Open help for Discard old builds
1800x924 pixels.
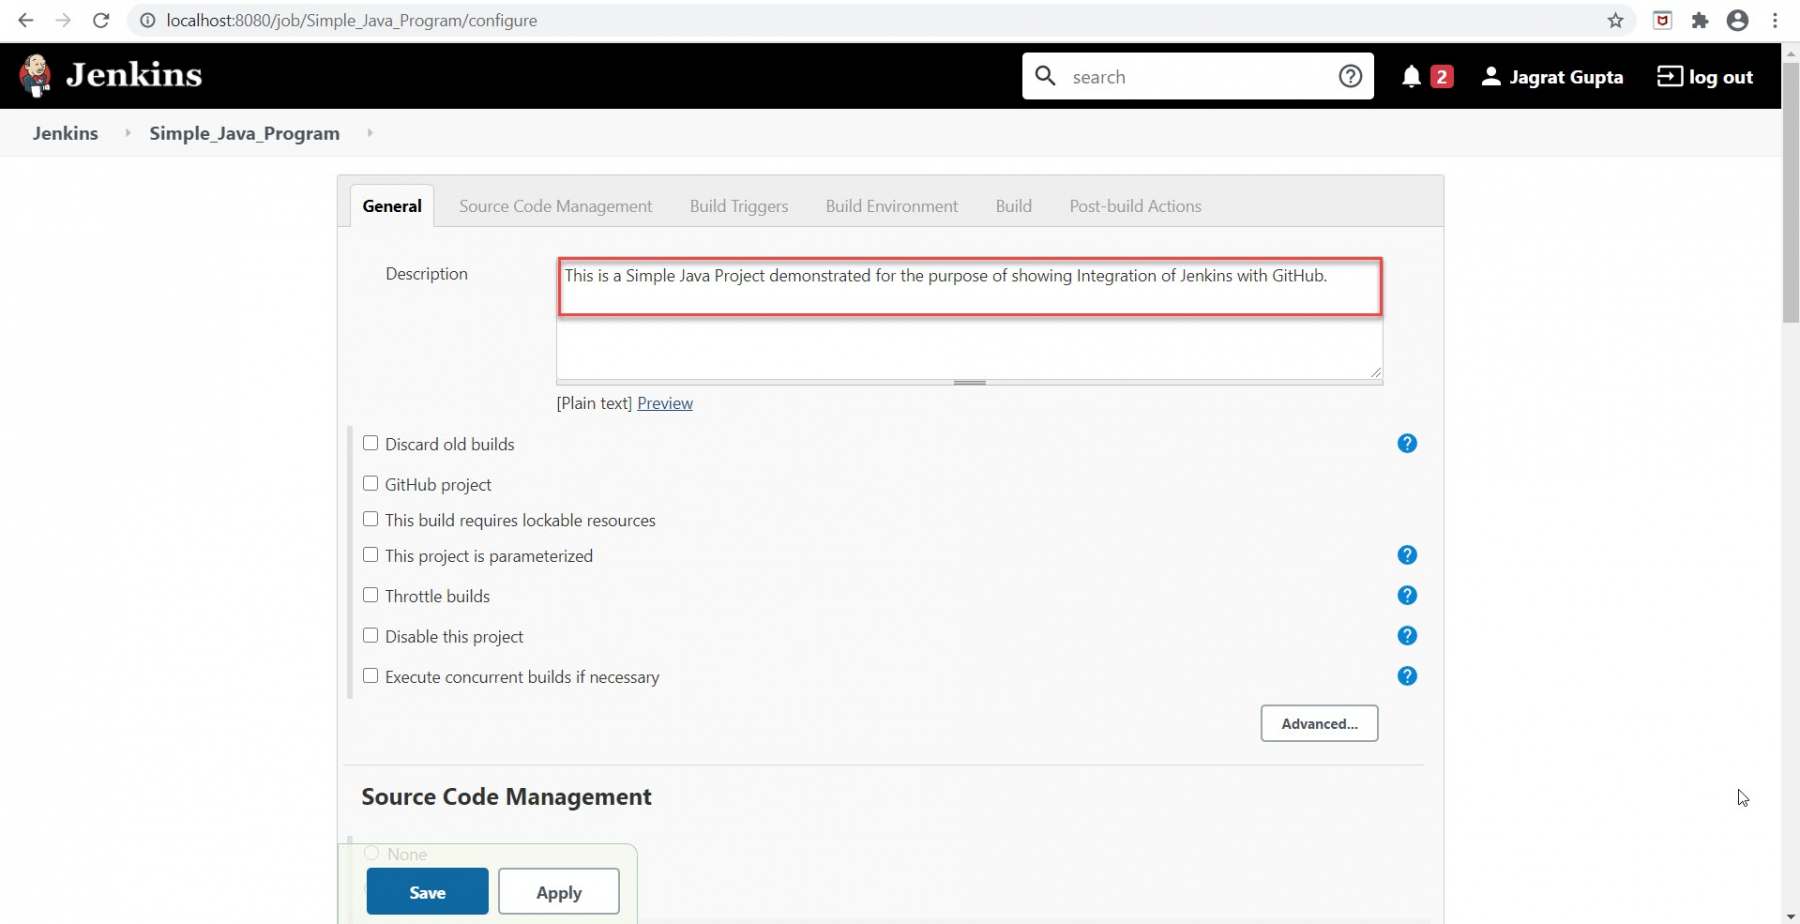[1407, 443]
